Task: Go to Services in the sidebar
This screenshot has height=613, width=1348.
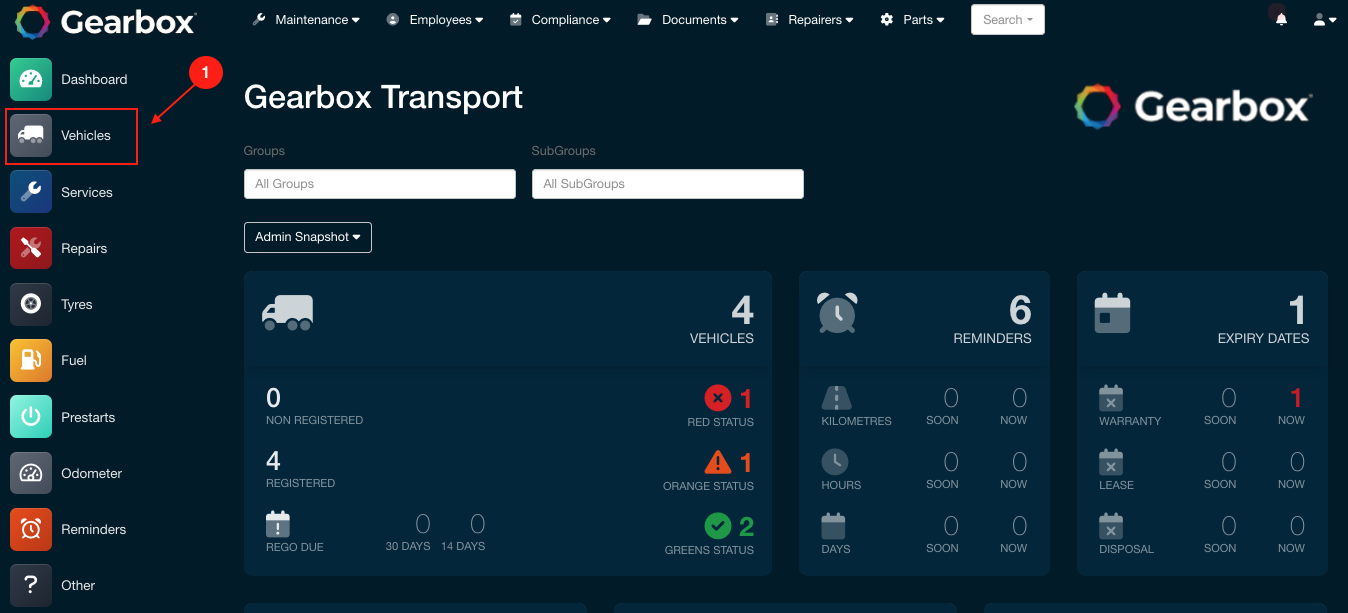Action: [x=87, y=192]
